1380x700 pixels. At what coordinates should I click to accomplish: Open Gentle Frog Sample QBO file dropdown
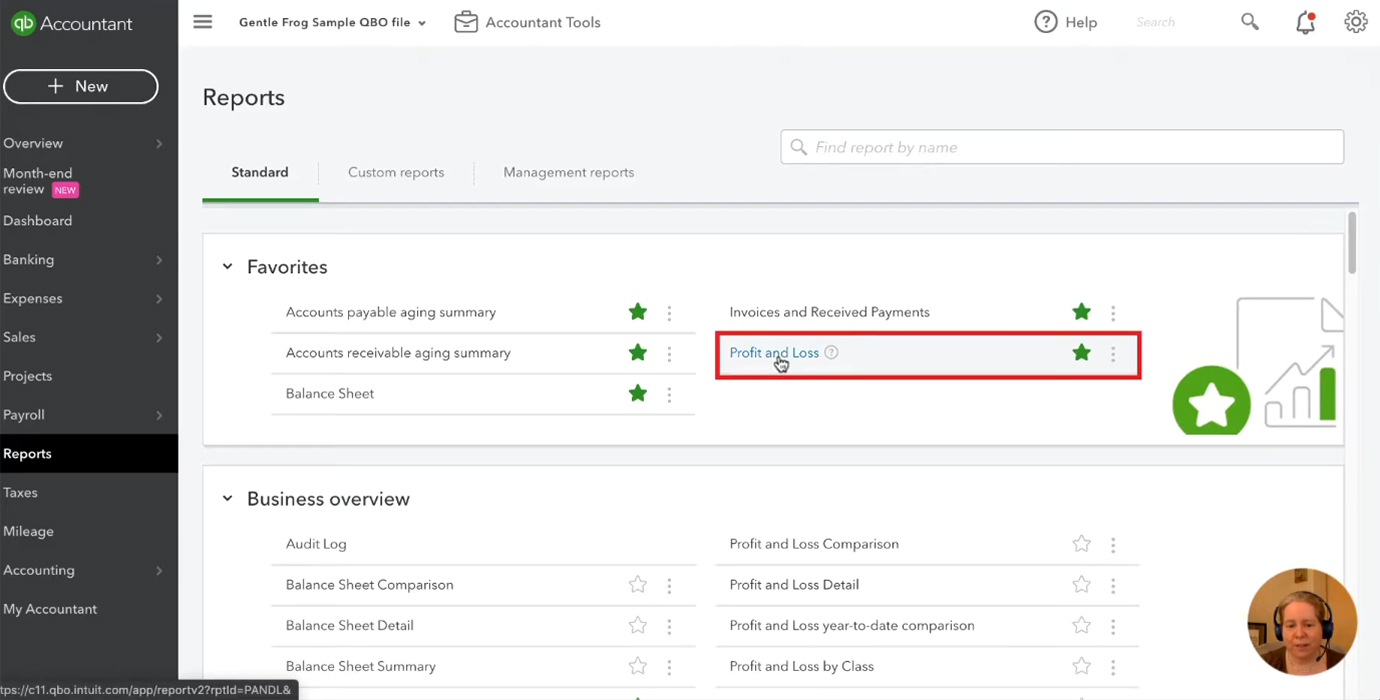[332, 22]
